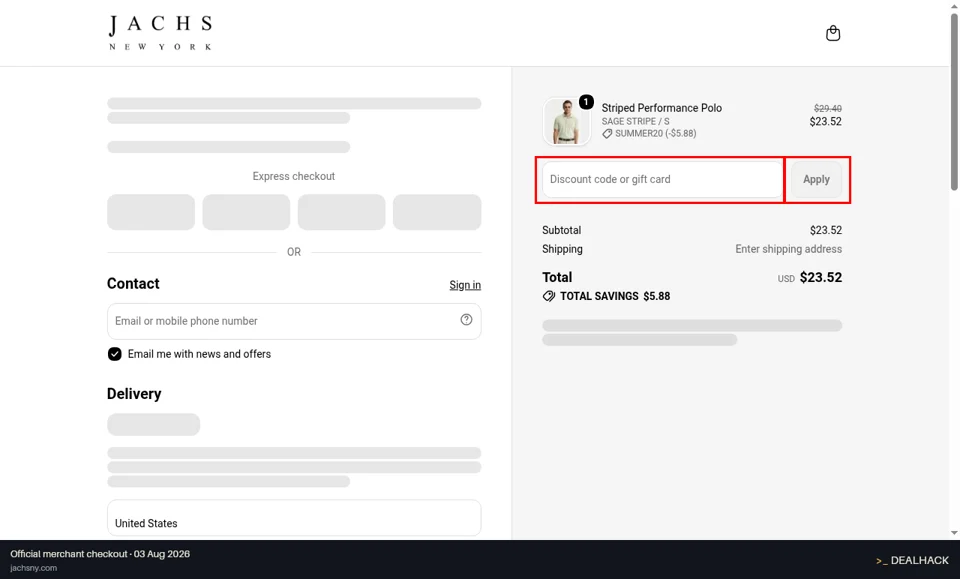The height and width of the screenshot is (579, 960).
Task: Click the Total Savings tag icon
Action: 549,296
